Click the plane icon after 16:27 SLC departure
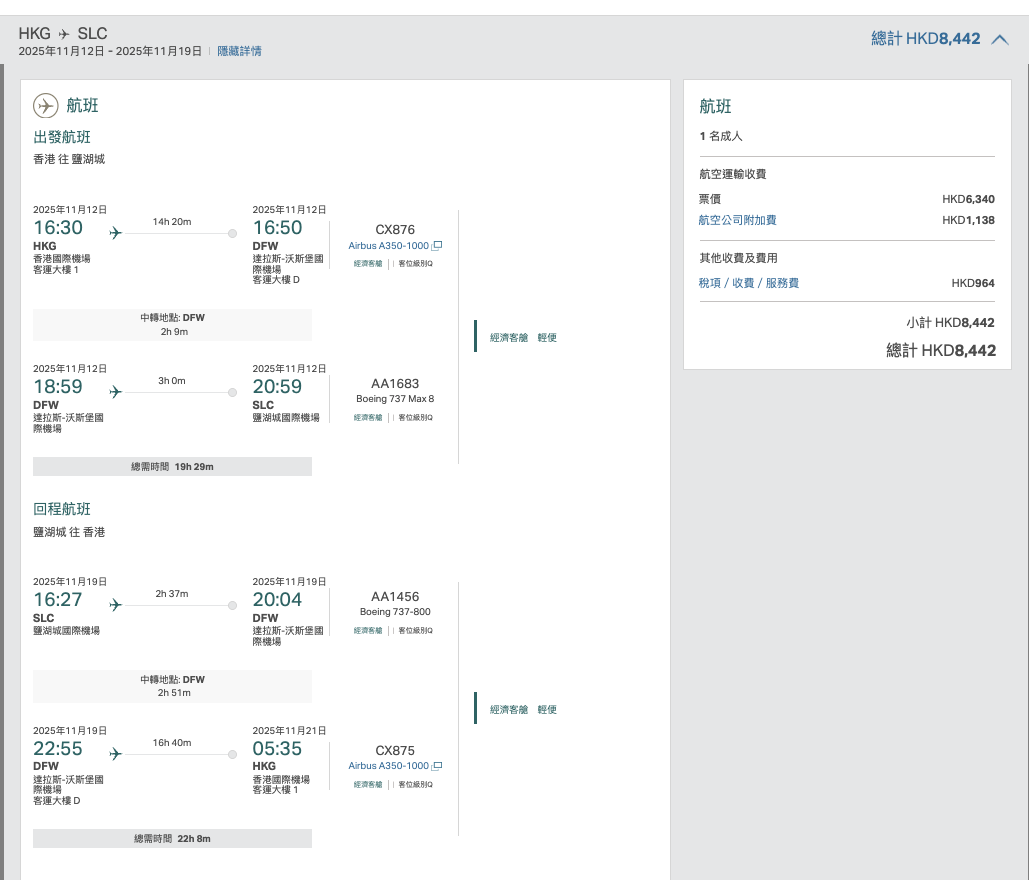Screen dimensions: 1029x880 pos(116,605)
